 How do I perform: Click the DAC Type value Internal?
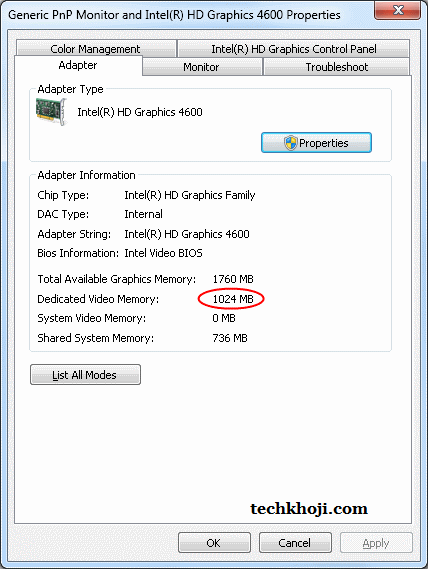[143, 214]
